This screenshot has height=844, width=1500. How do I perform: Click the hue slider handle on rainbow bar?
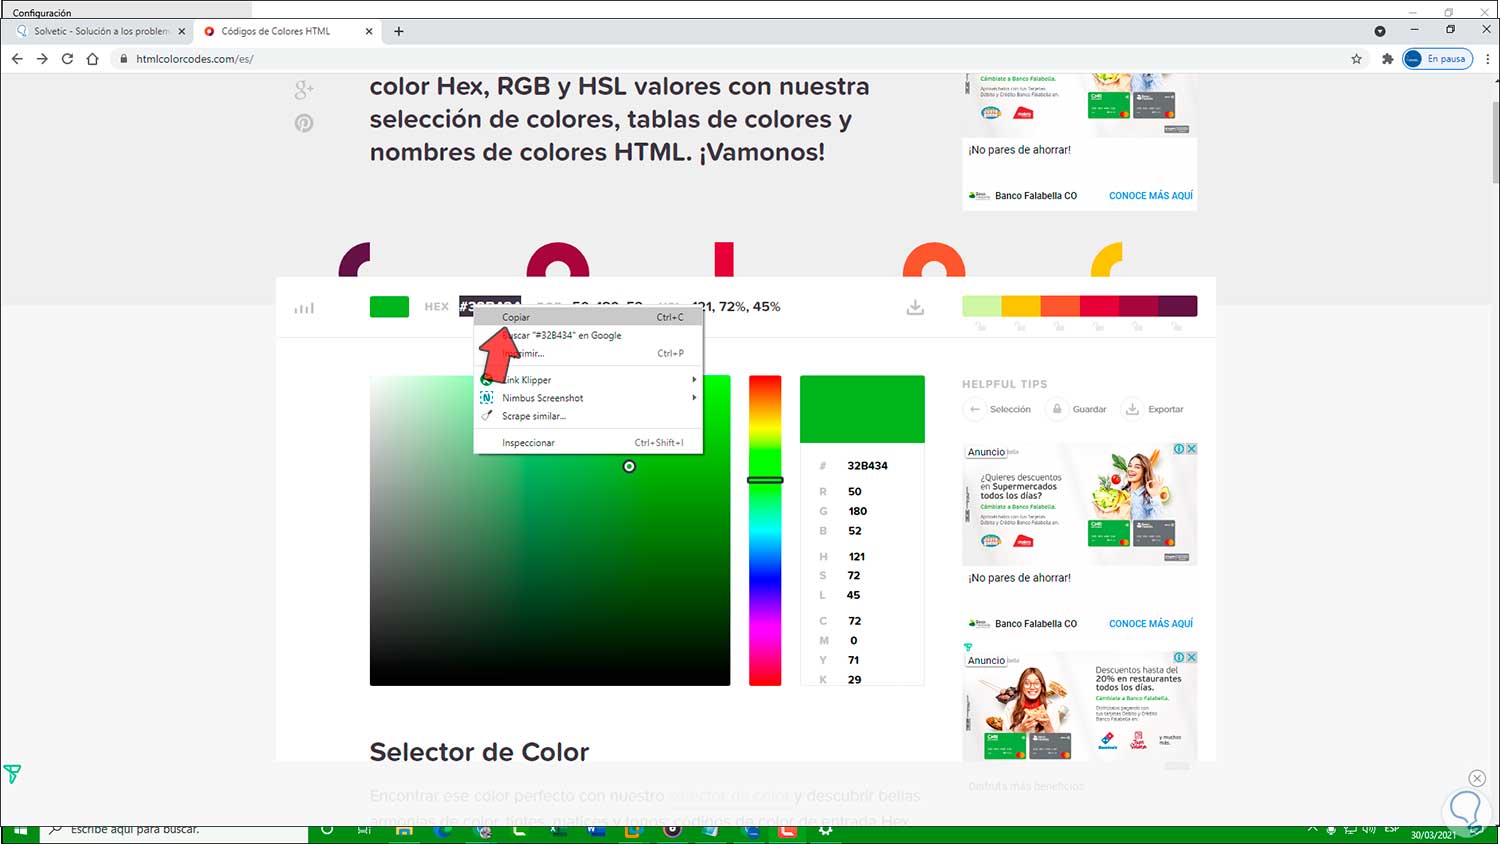pos(765,480)
